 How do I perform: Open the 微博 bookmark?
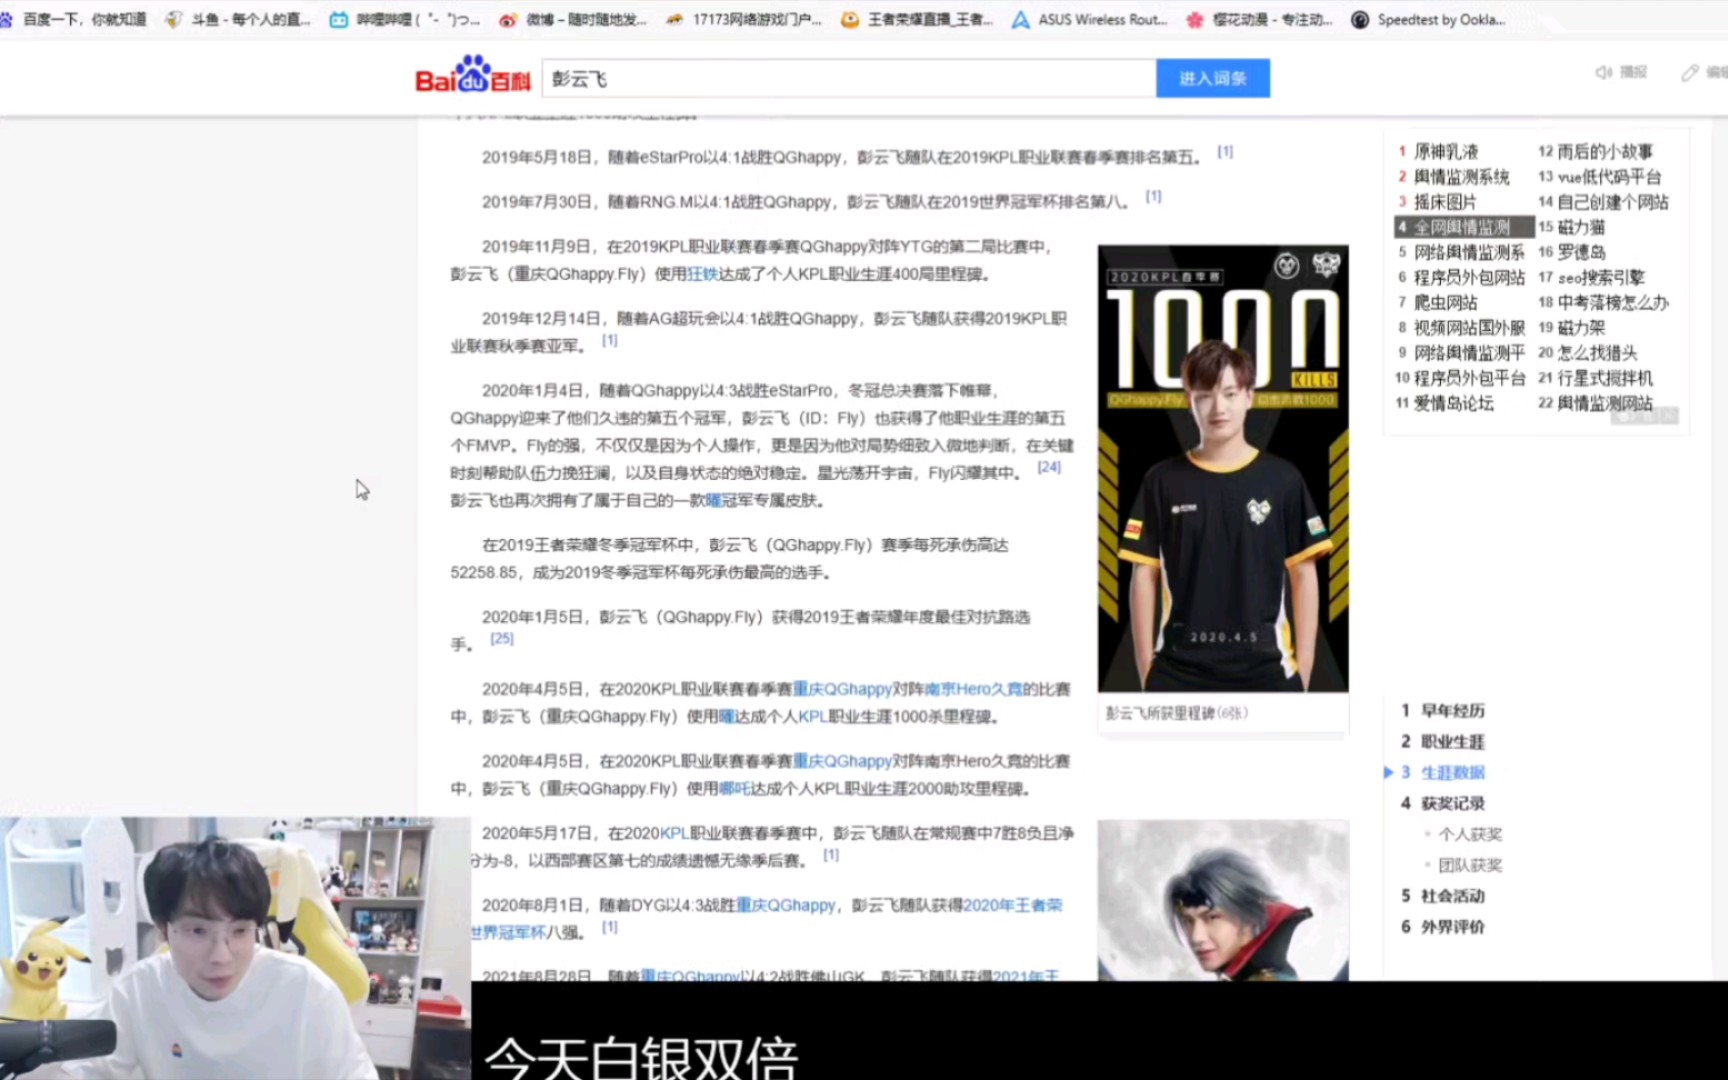pos(573,19)
